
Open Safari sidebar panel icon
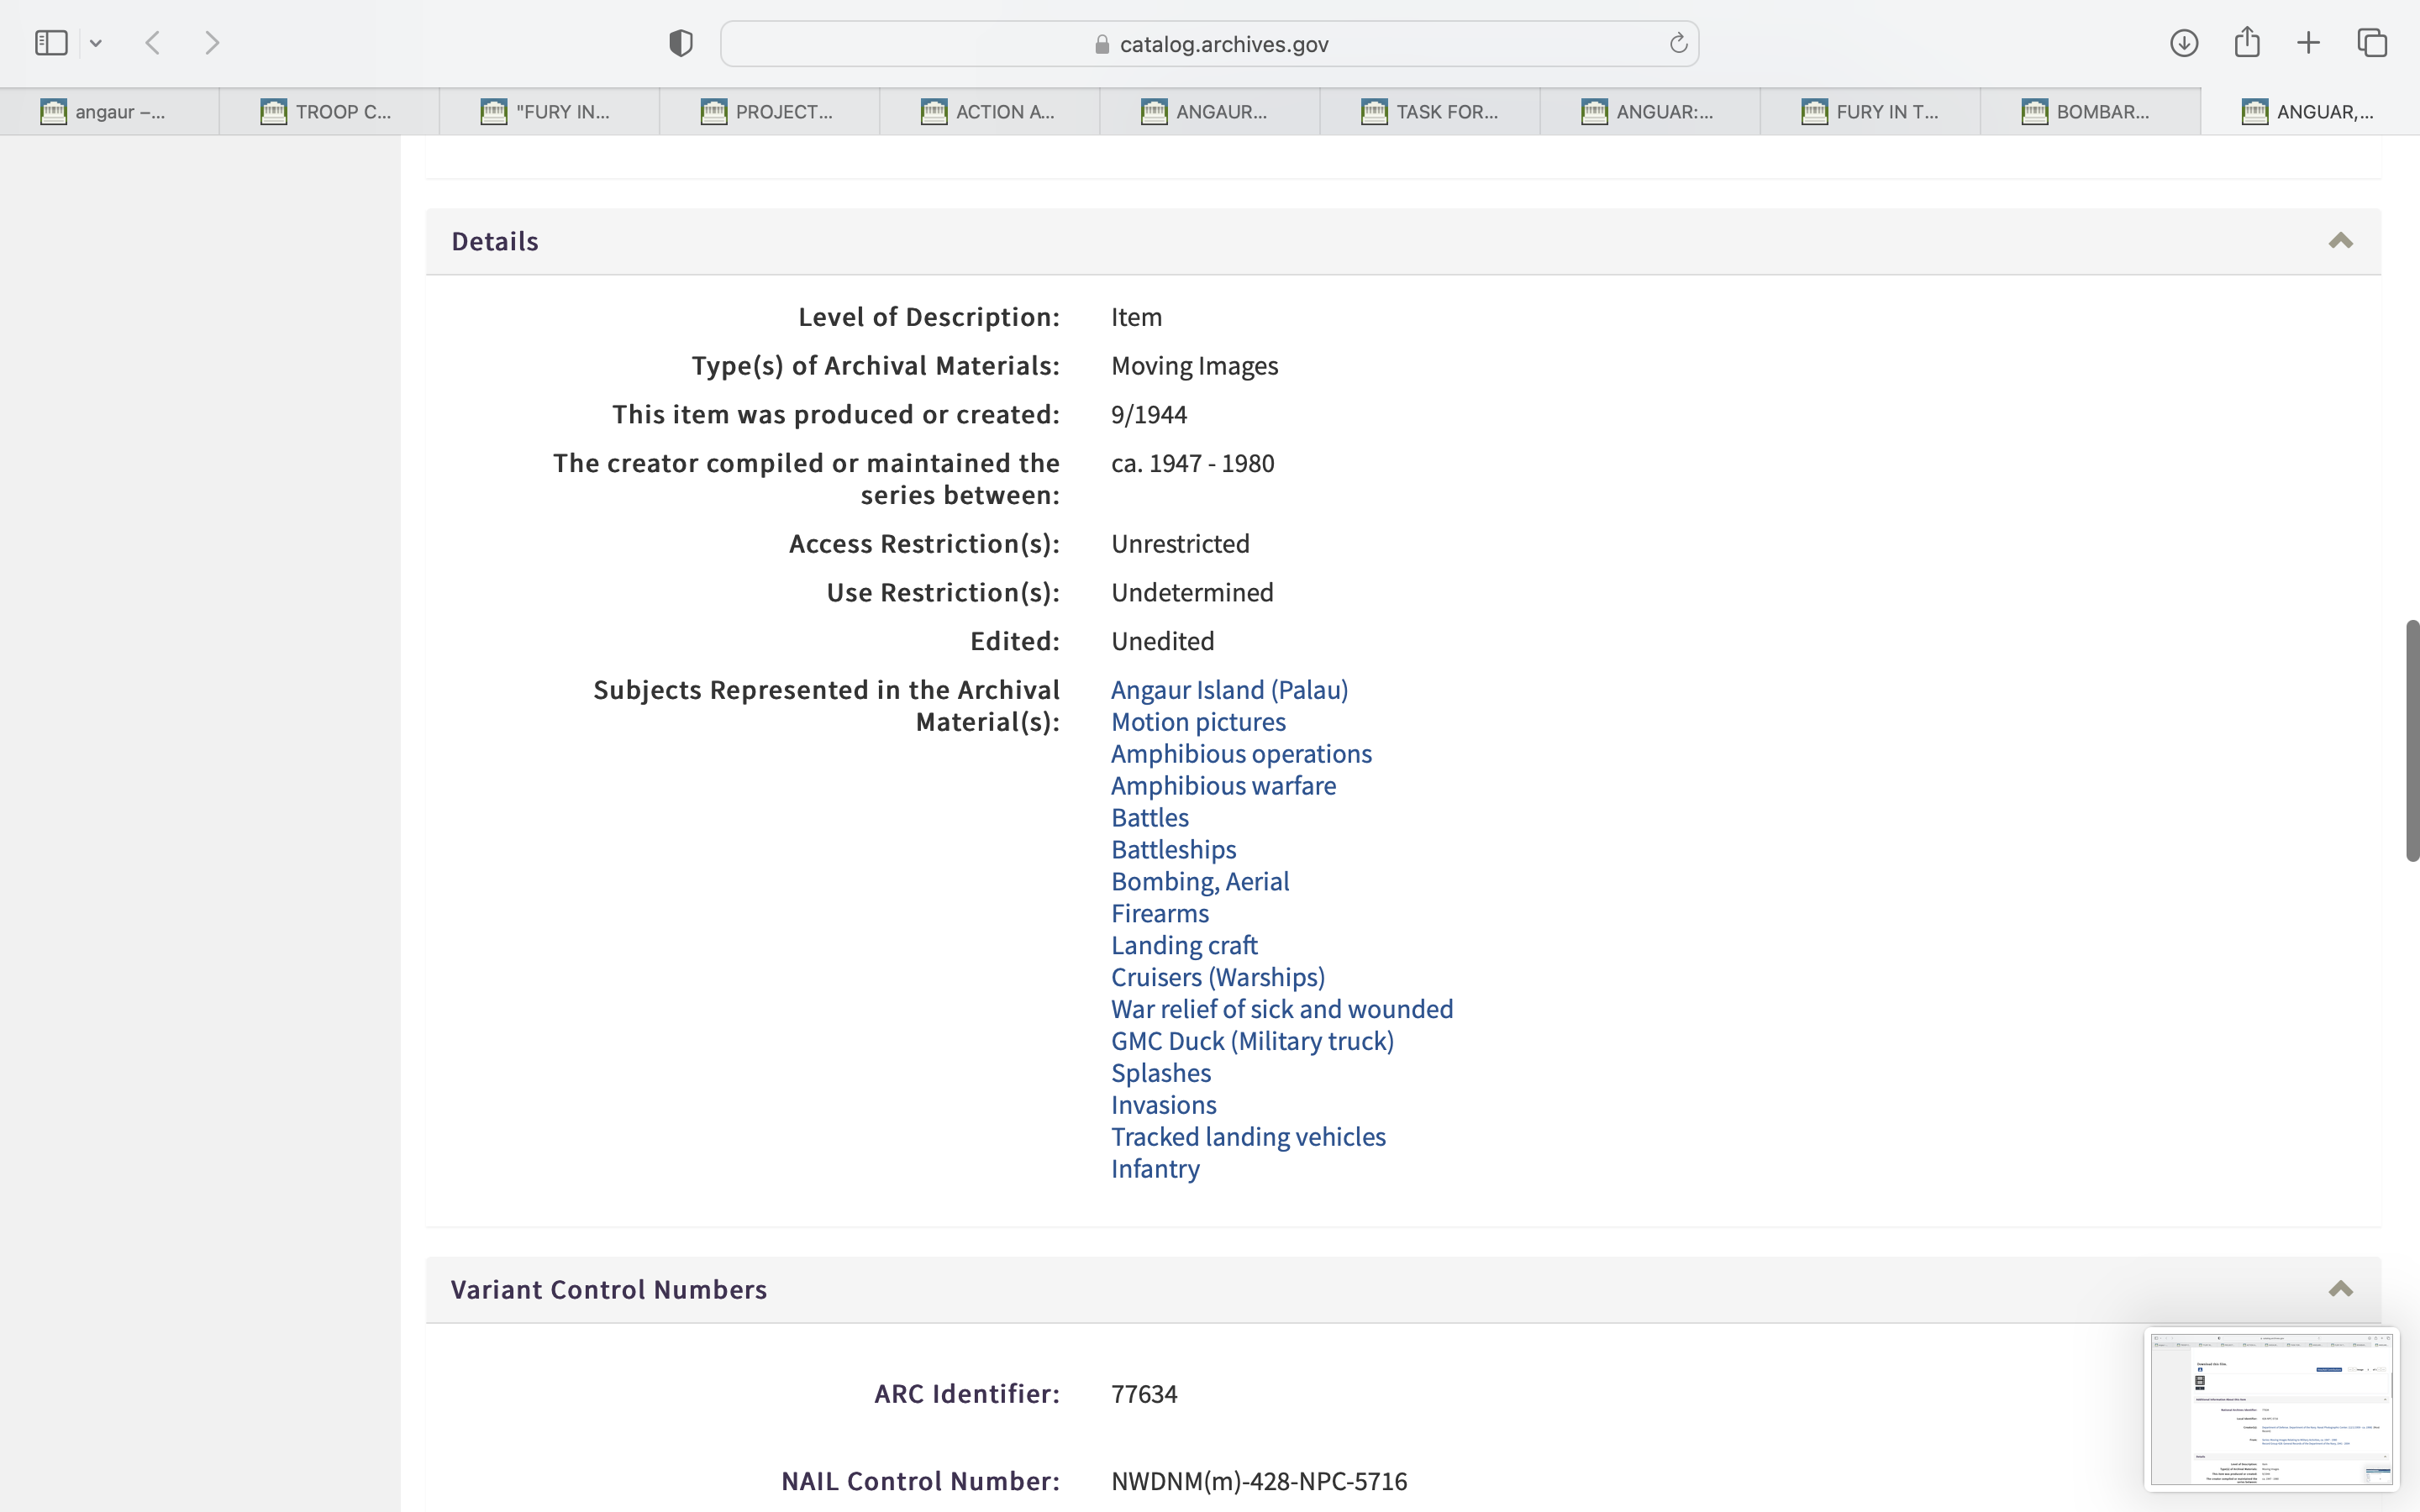tap(50, 43)
